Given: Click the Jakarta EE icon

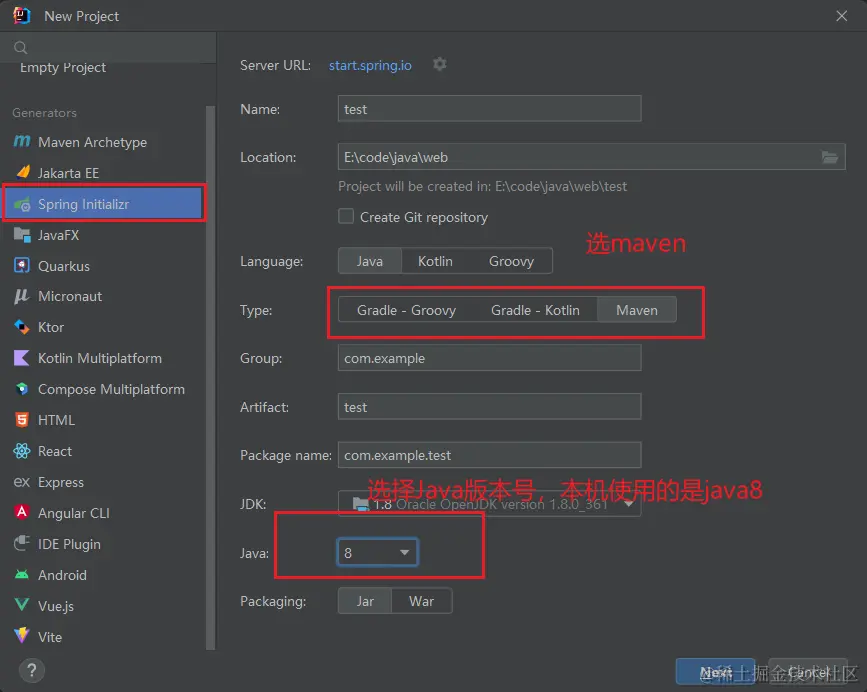Looking at the screenshot, I should click(x=23, y=172).
